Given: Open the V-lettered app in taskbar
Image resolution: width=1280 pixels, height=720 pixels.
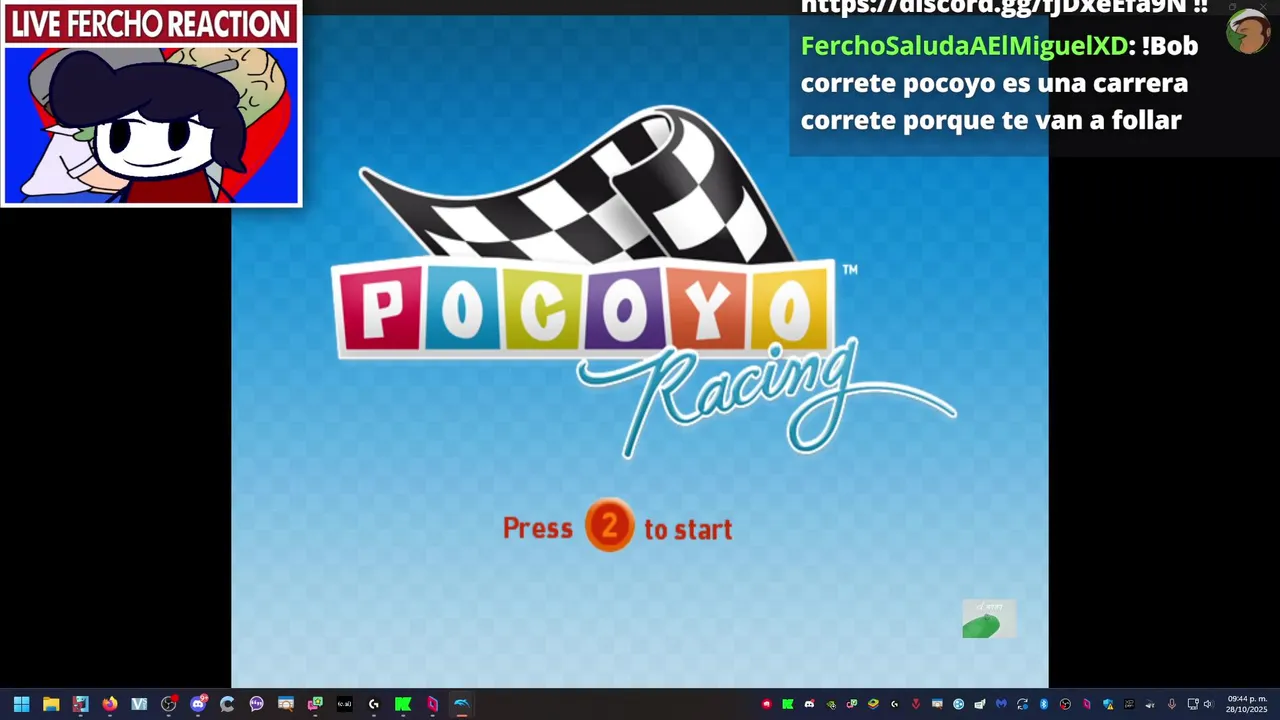Looking at the screenshot, I should pyautogui.click(x=139, y=704).
